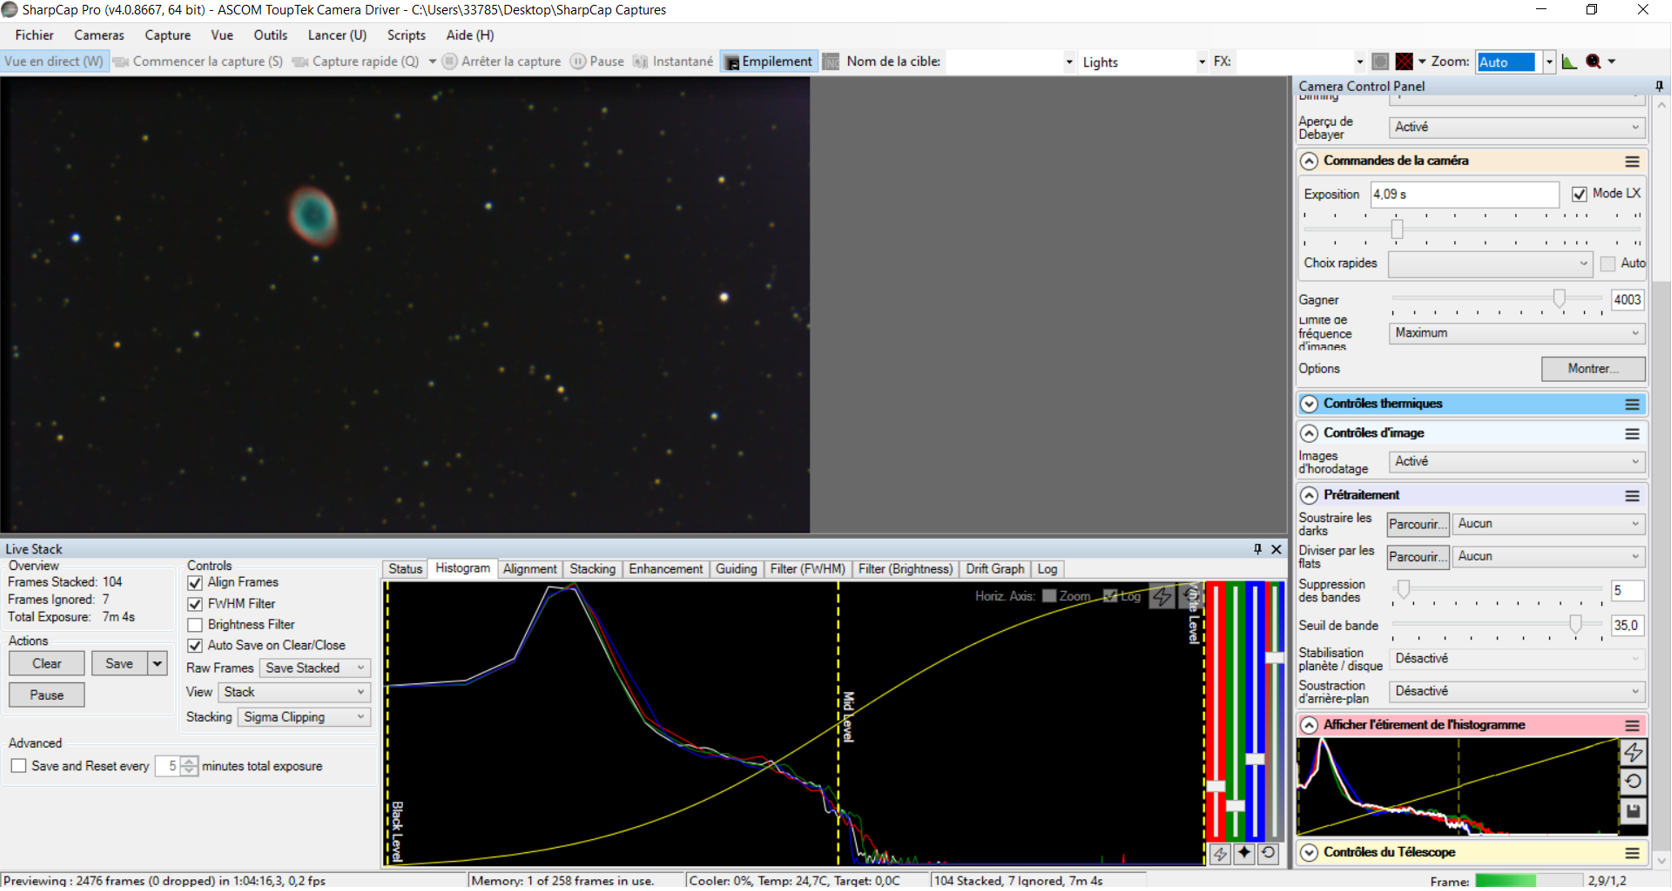Open the Stacking Sigma Clipping dropdown
Screen dimensions: 1672x891
coord(304,717)
